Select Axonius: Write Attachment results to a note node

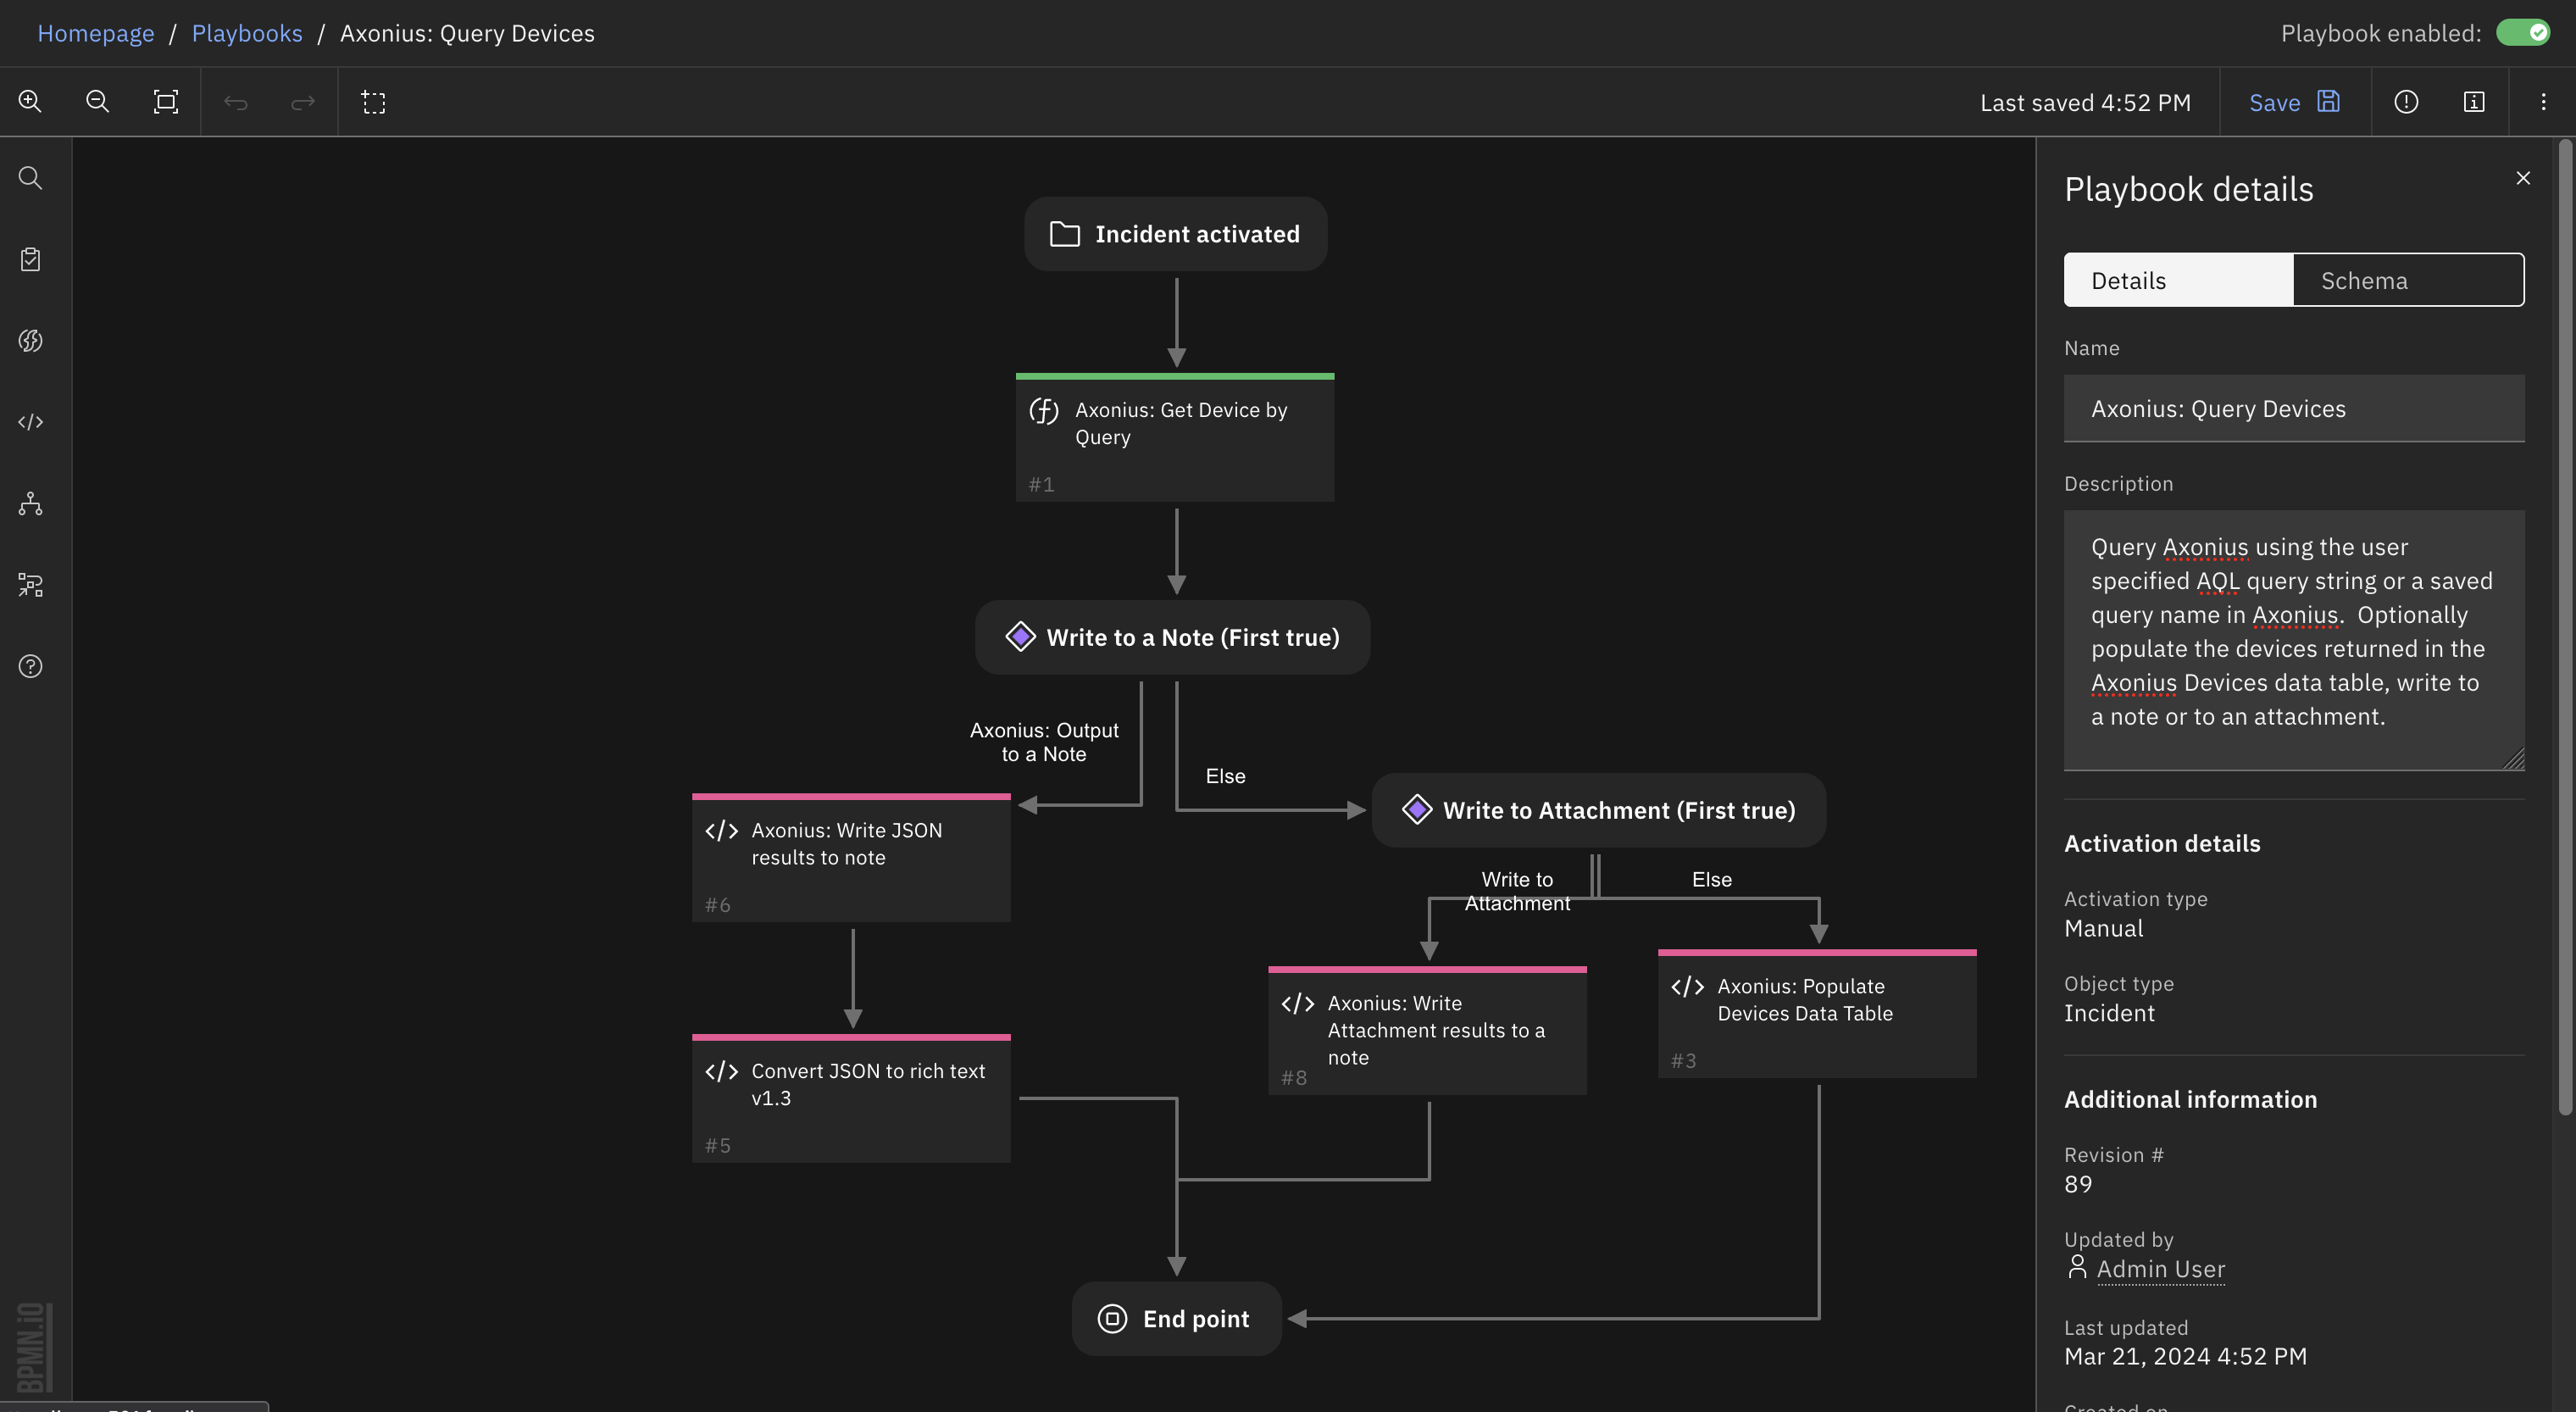(1427, 1030)
